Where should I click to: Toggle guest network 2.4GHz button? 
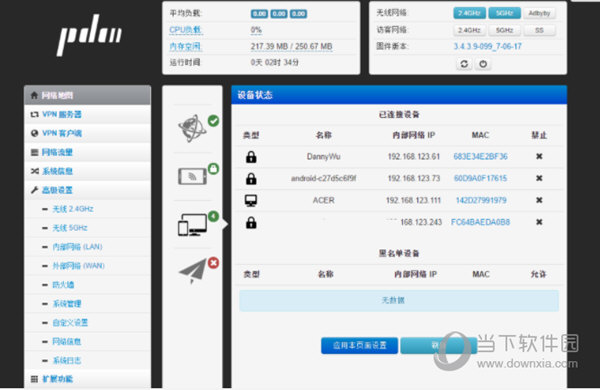coord(470,30)
